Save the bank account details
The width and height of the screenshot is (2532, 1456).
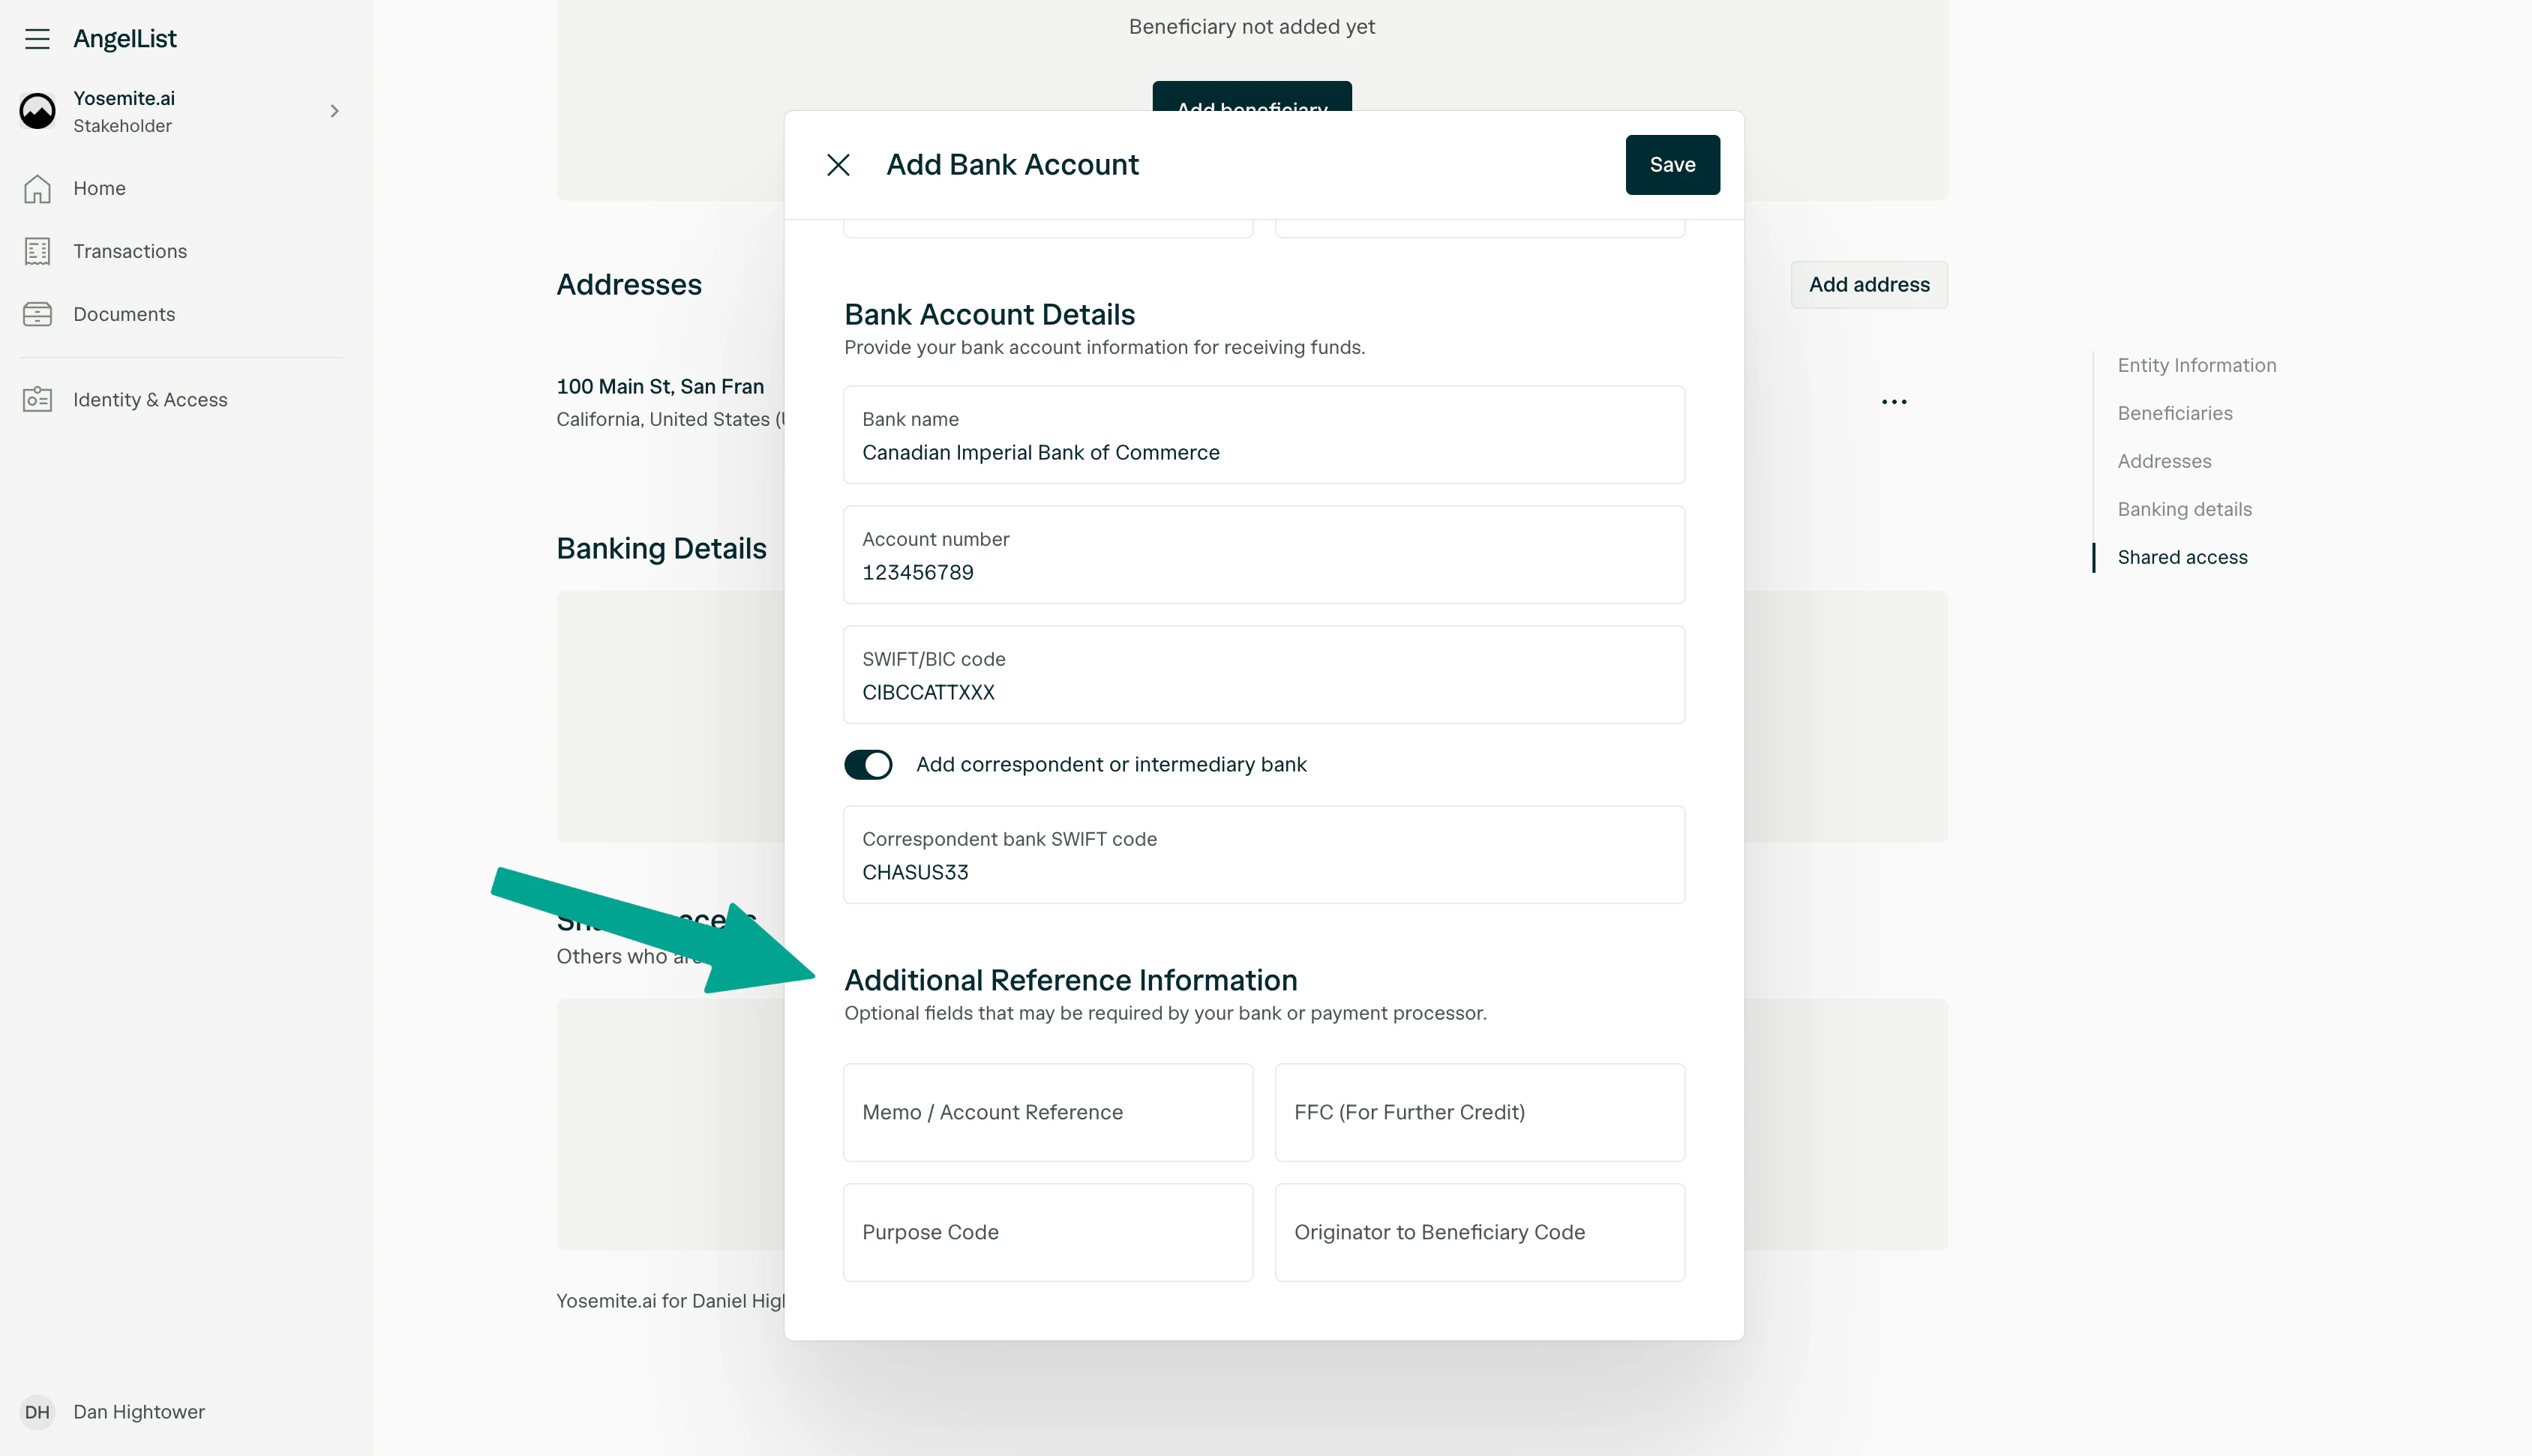point(1672,164)
